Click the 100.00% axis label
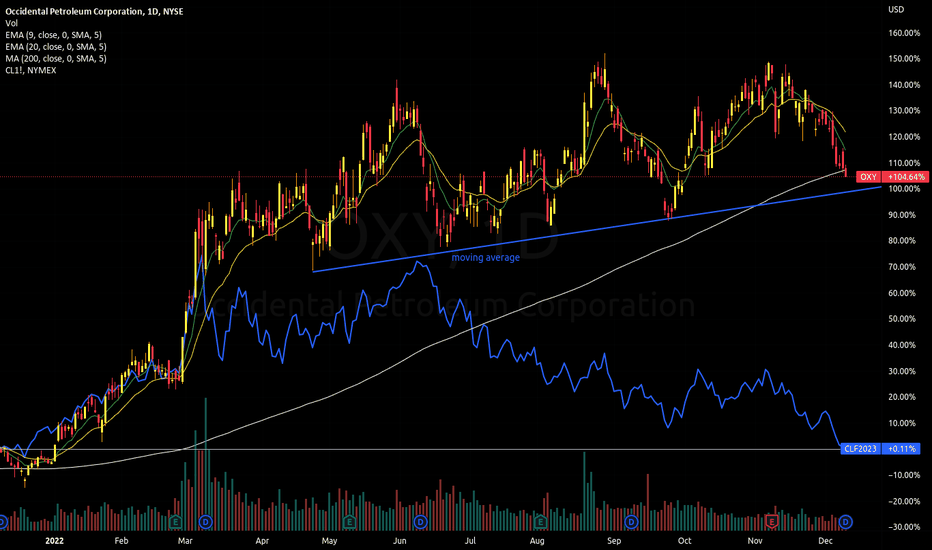The height and width of the screenshot is (550, 932). coord(904,188)
